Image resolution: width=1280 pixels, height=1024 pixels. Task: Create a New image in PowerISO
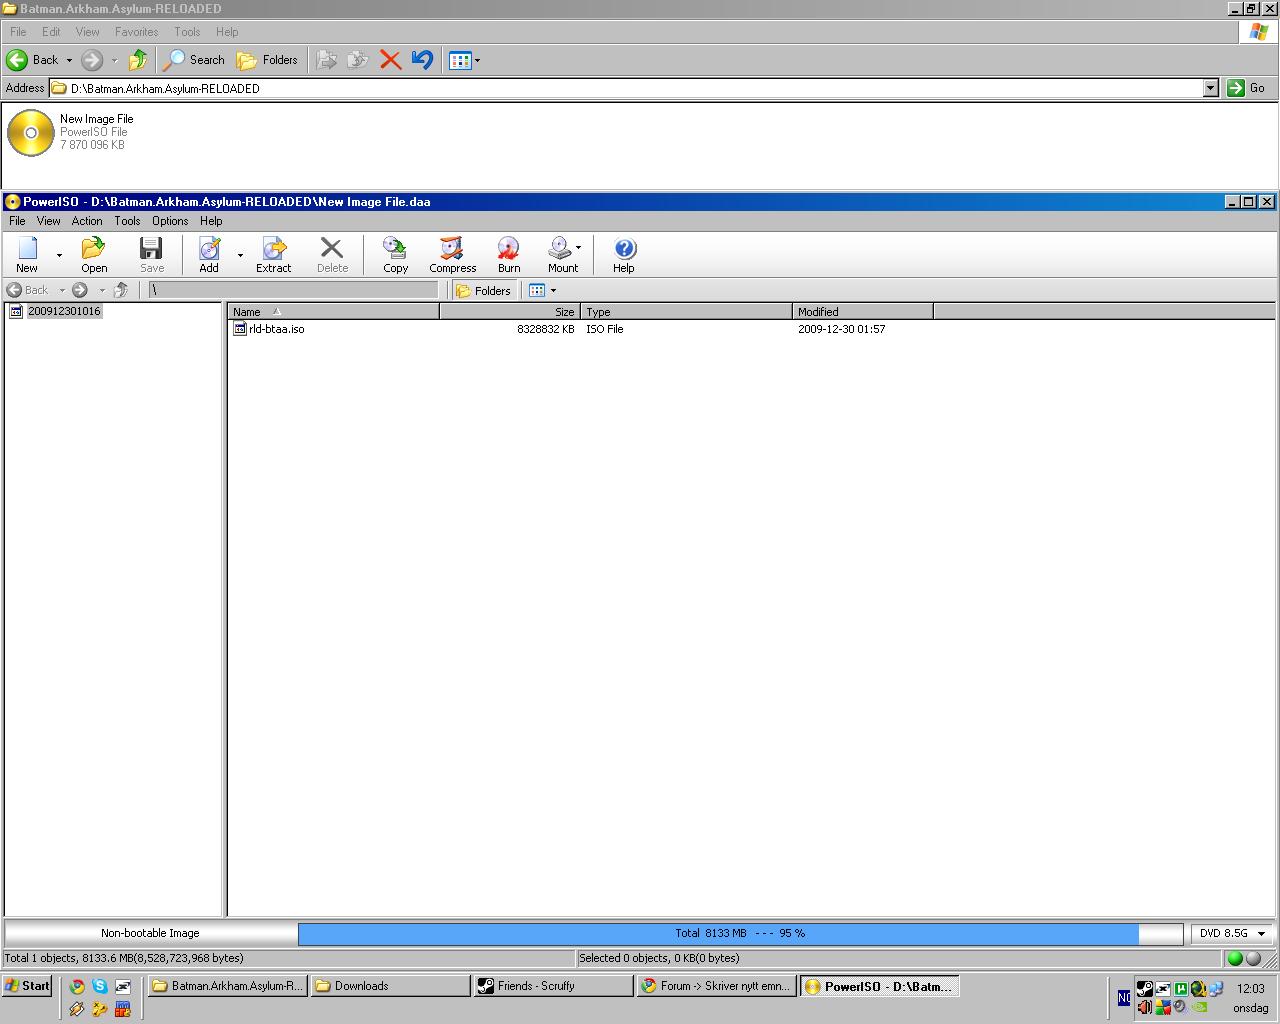click(x=27, y=254)
